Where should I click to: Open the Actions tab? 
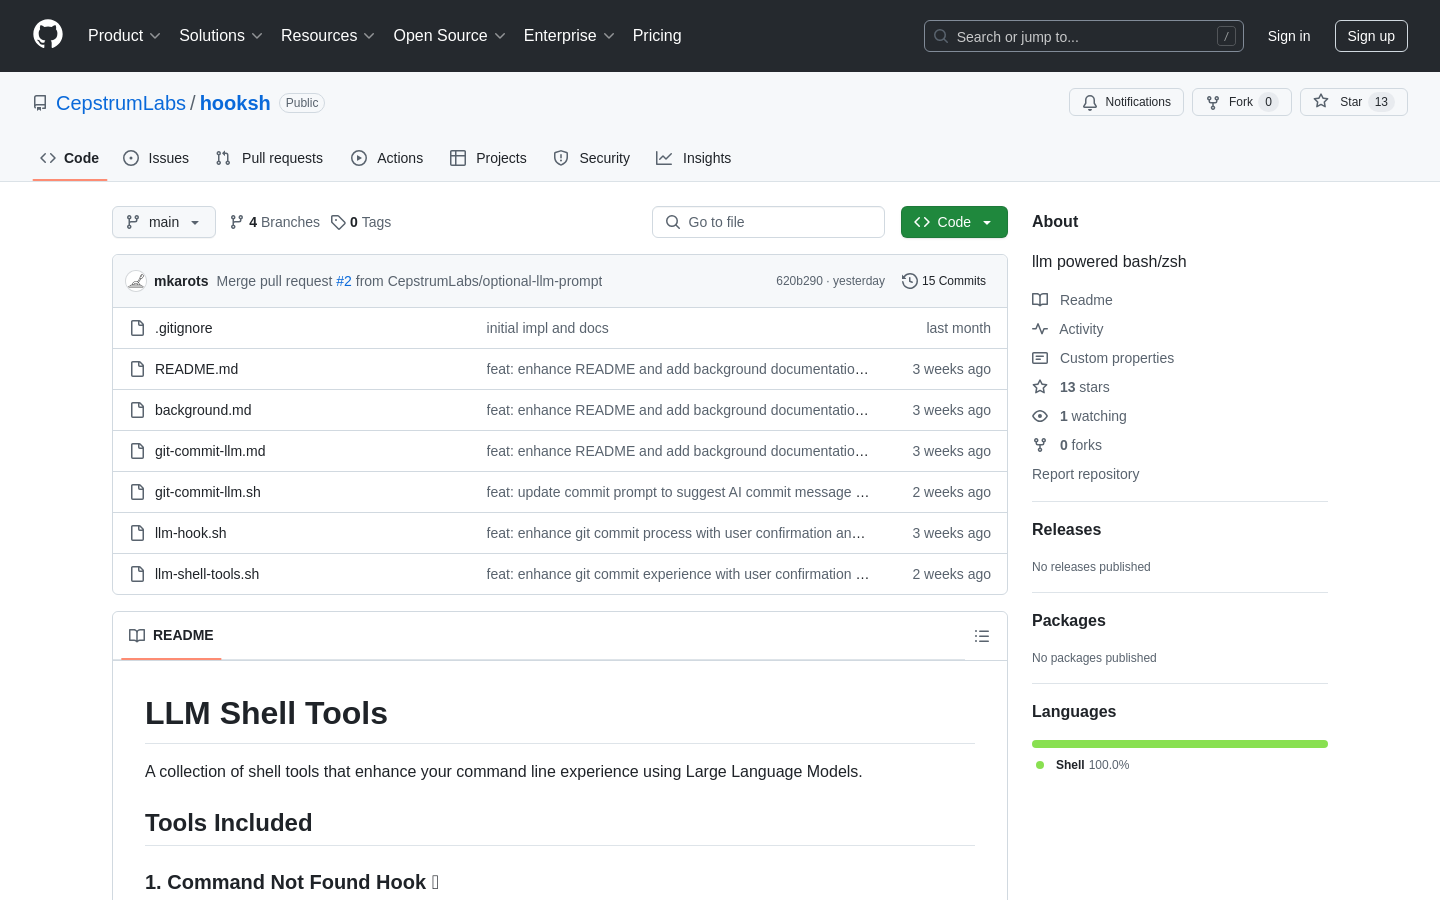click(x=387, y=158)
